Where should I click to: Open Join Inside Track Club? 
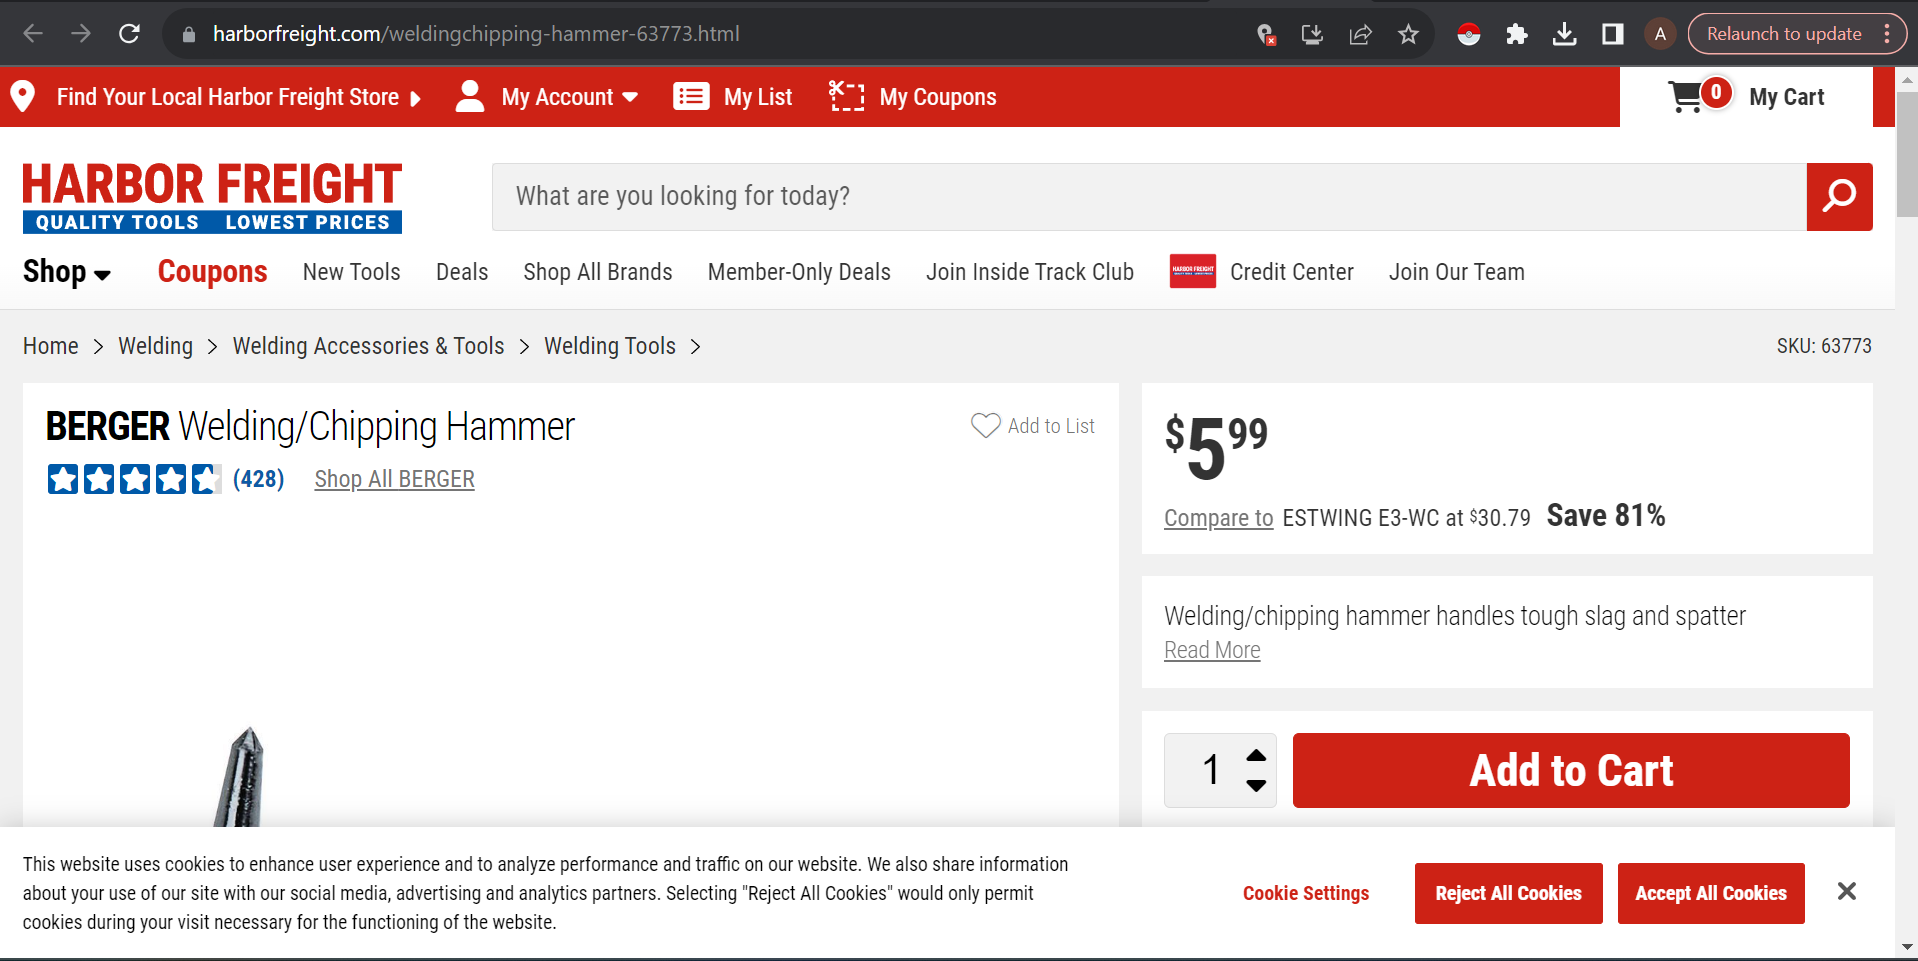pyautogui.click(x=1030, y=272)
